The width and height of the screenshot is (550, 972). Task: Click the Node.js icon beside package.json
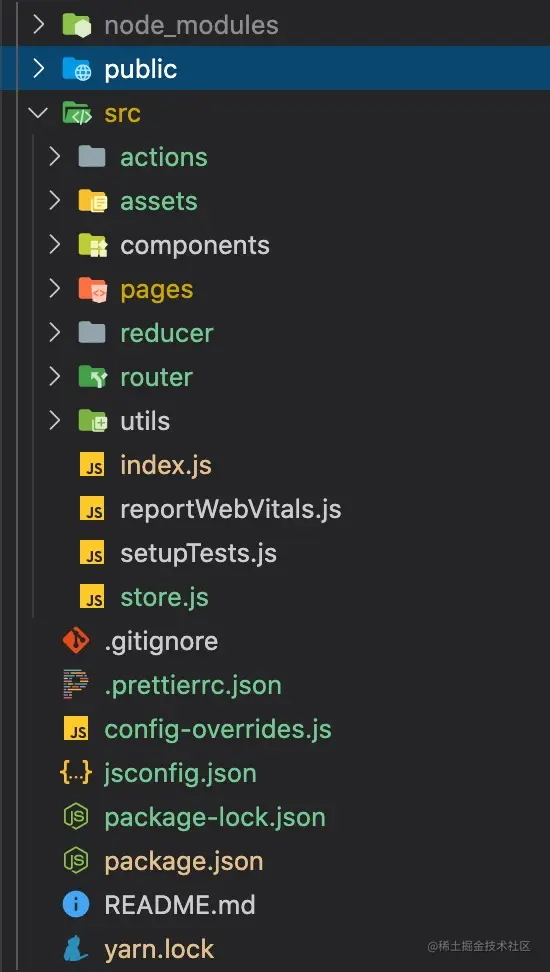(76, 861)
